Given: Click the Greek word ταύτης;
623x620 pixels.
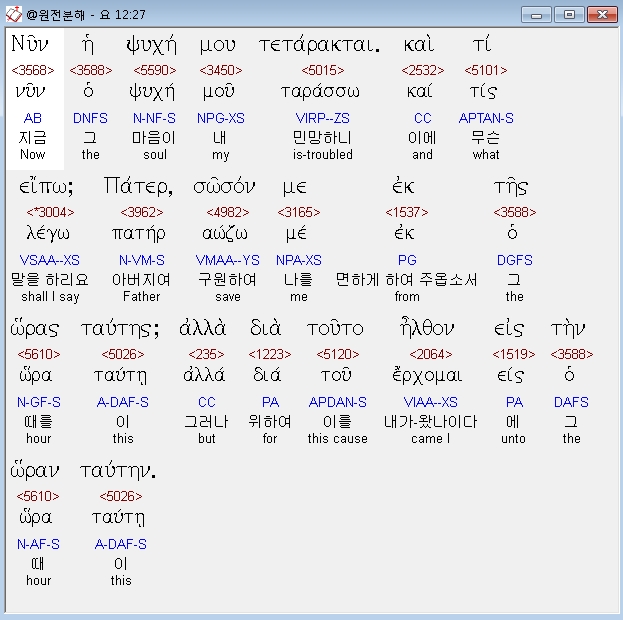Looking at the screenshot, I should pyautogui.click(x=120, y=329).
